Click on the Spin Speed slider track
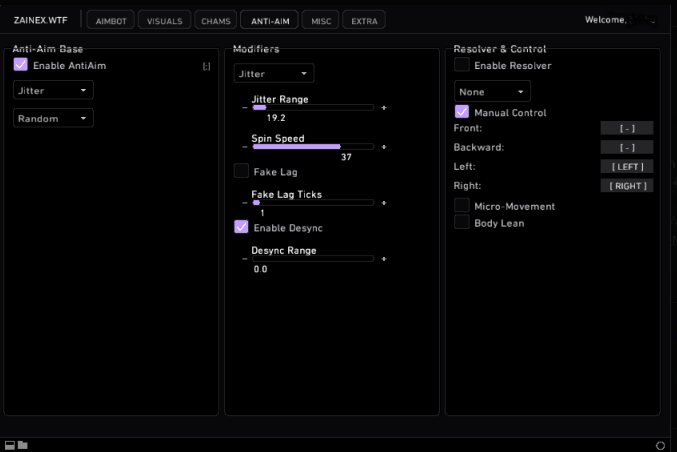This screenshot has height=452, width=677. point(313,146)
